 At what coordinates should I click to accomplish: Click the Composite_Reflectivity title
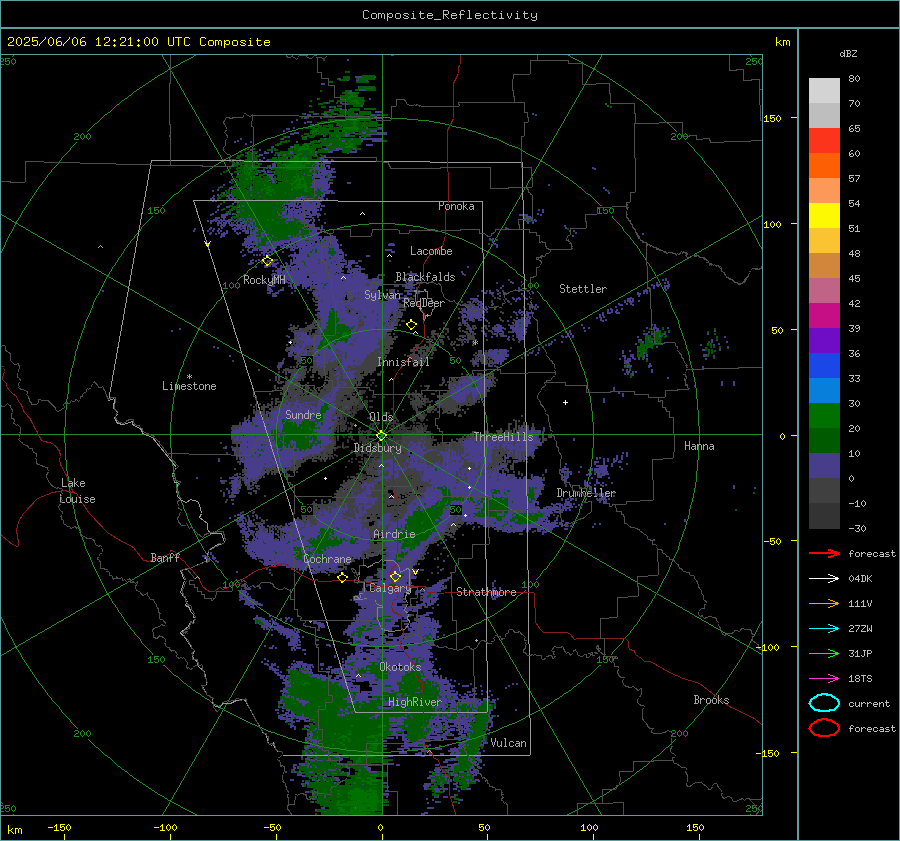[x=450, y=15]
